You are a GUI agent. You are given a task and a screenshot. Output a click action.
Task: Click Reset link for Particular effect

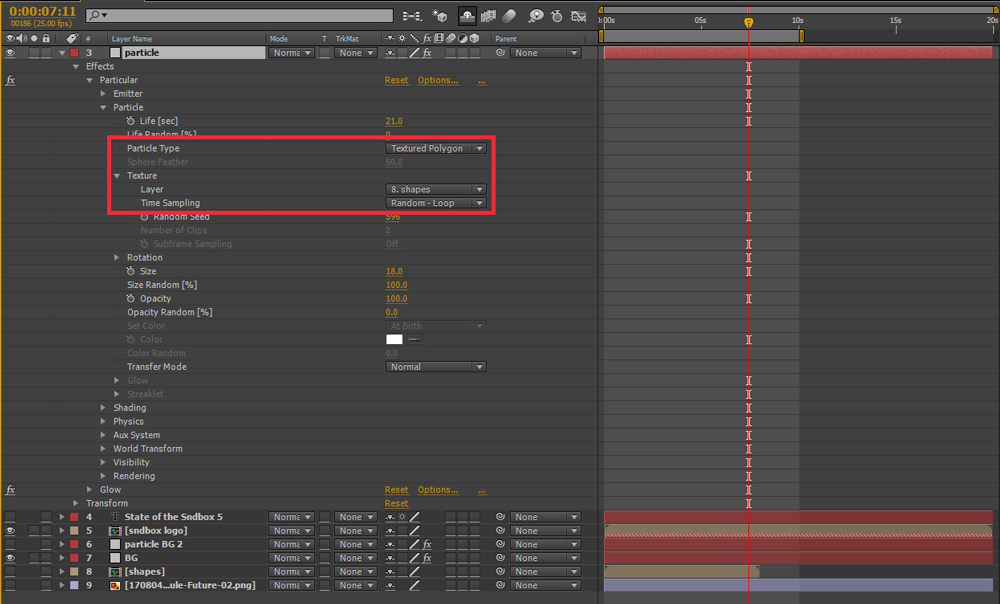(396, 80)
